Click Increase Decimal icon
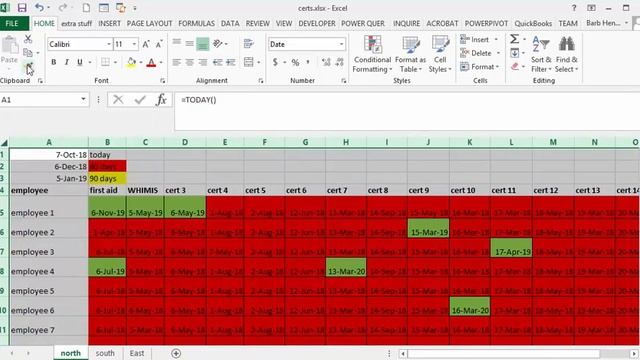The height and width of the screenshot is (360, 640). click(x=326, y=62)
